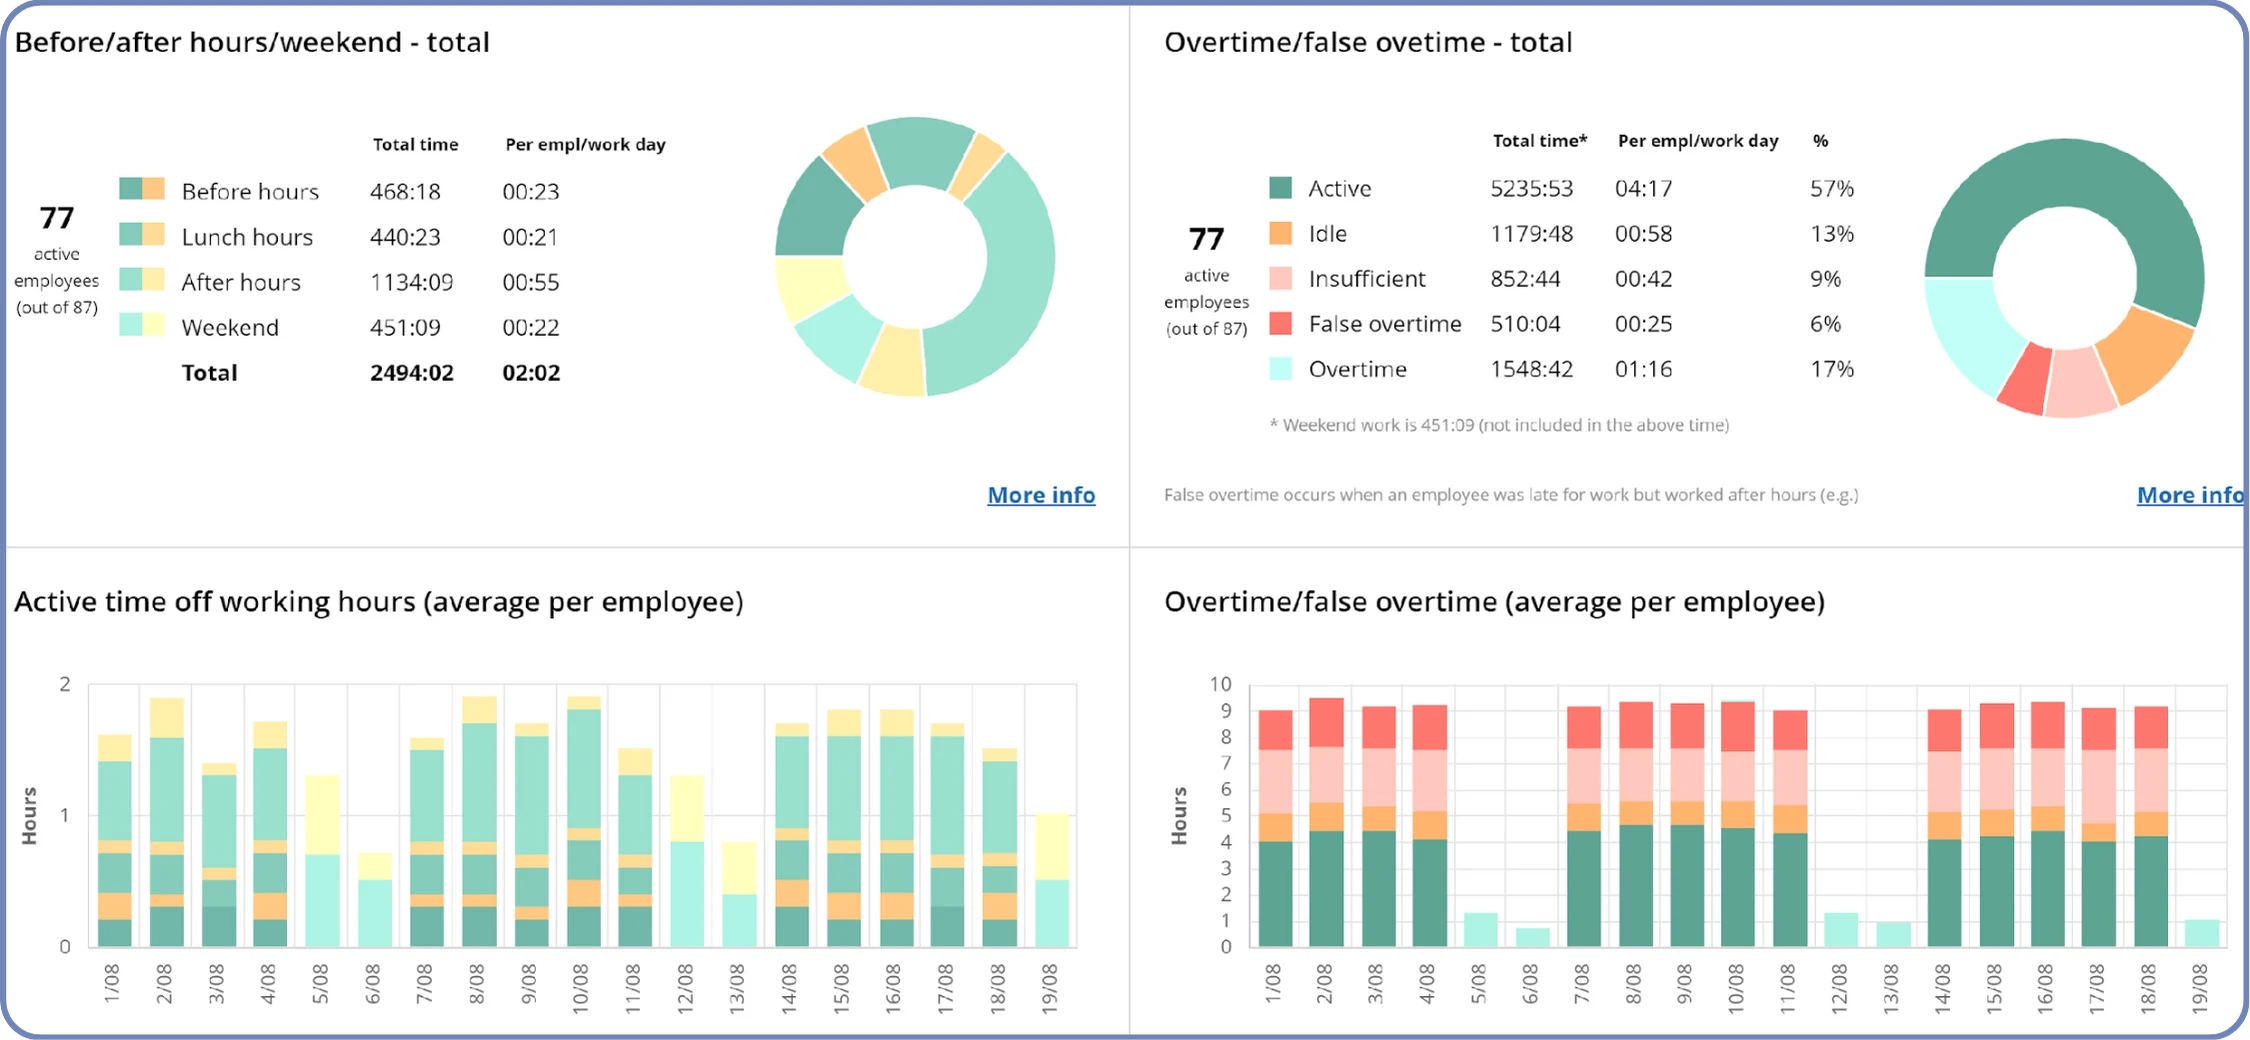The height and width of the screenshot is (1040, 2250).
Task: Click the After hours legend color swatch
Action: (x=142, y=279)
